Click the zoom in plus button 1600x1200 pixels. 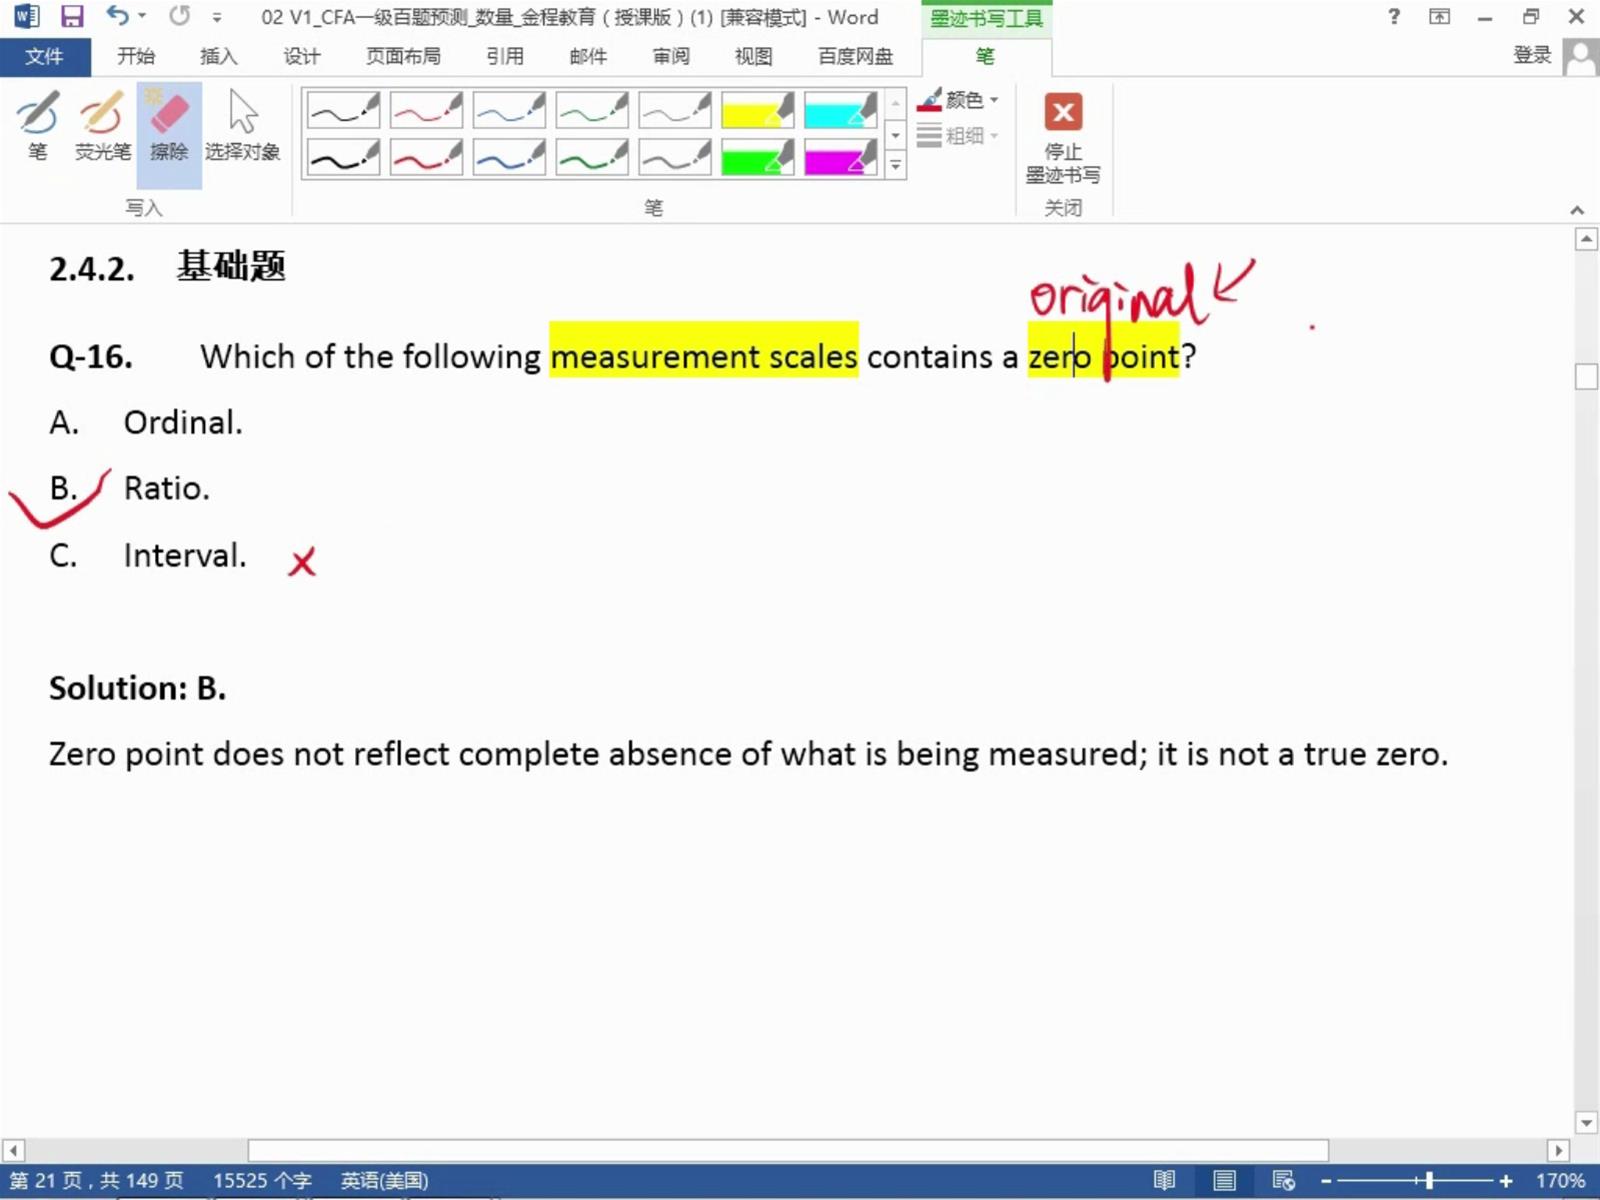(1506, 1181)
